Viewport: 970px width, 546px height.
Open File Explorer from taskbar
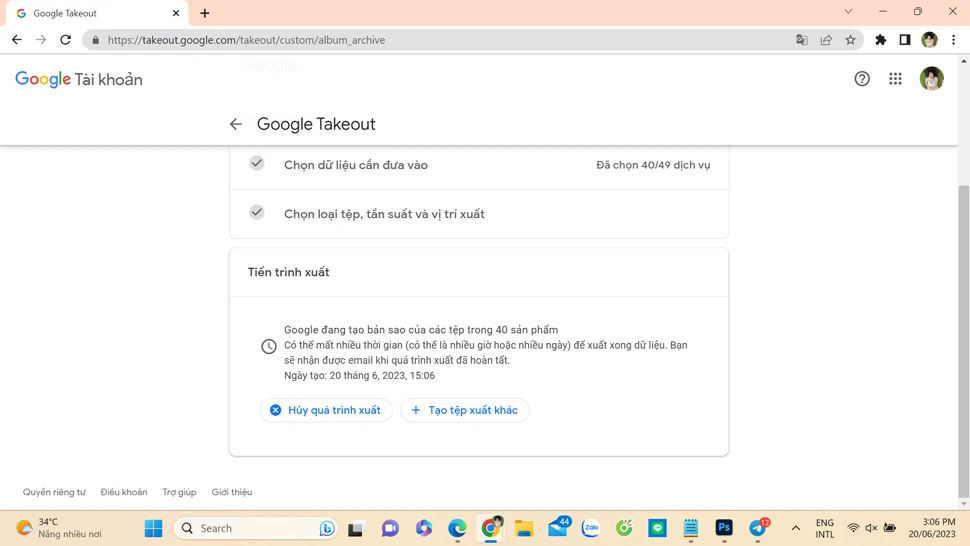pyautogui.click(x=524, y=528)
